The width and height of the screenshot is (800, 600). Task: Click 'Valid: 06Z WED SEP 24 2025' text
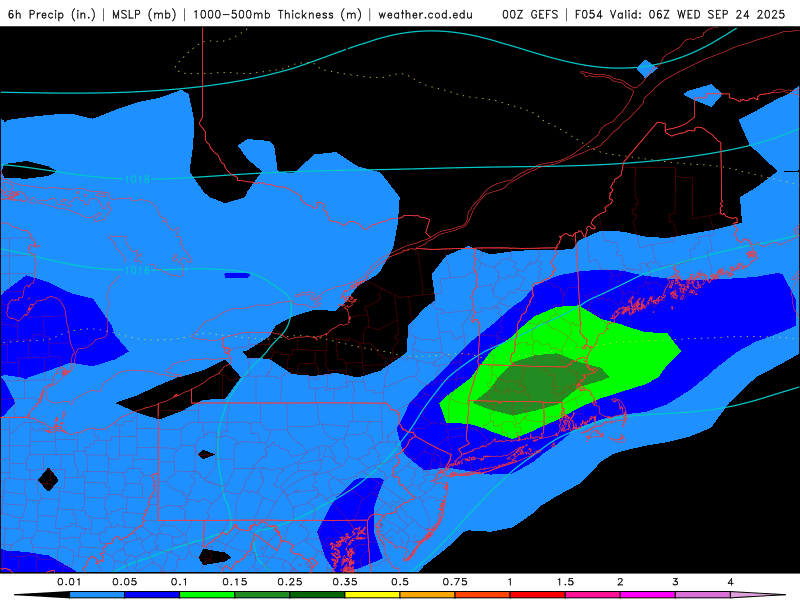click(696, 14)
